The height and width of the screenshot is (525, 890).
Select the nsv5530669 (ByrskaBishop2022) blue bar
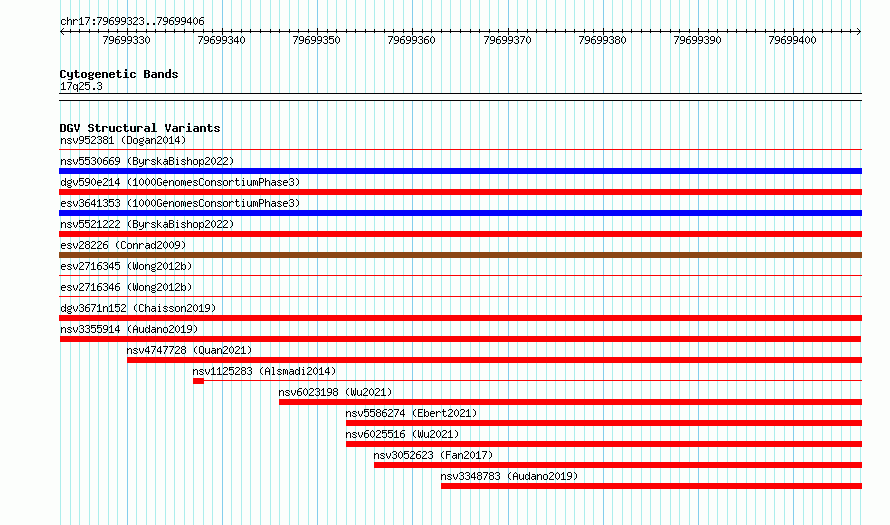pos(460,171)
